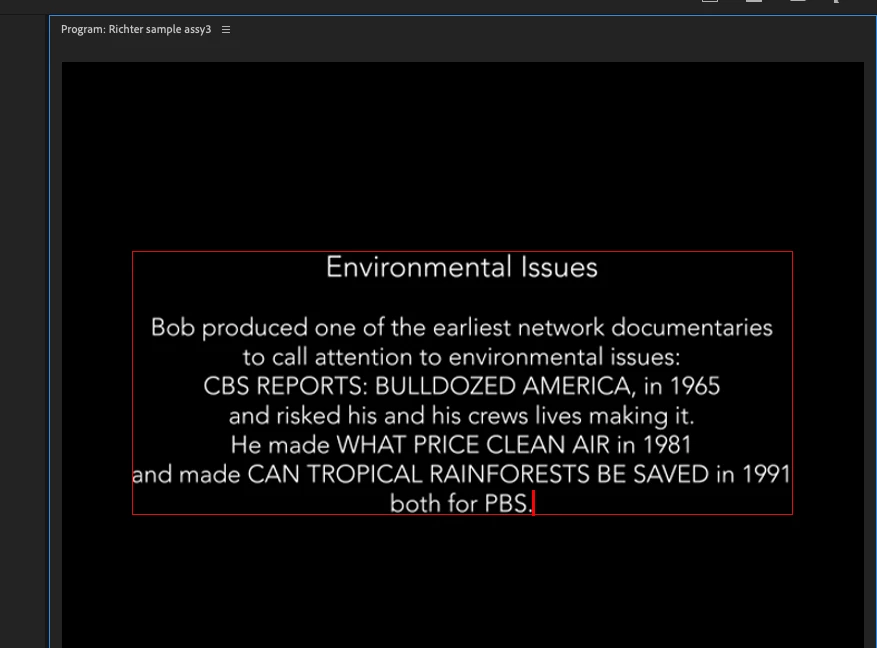Click the 'Environmental Issues' title text
This screenshot has width=877, height=648.
[462, 267]
